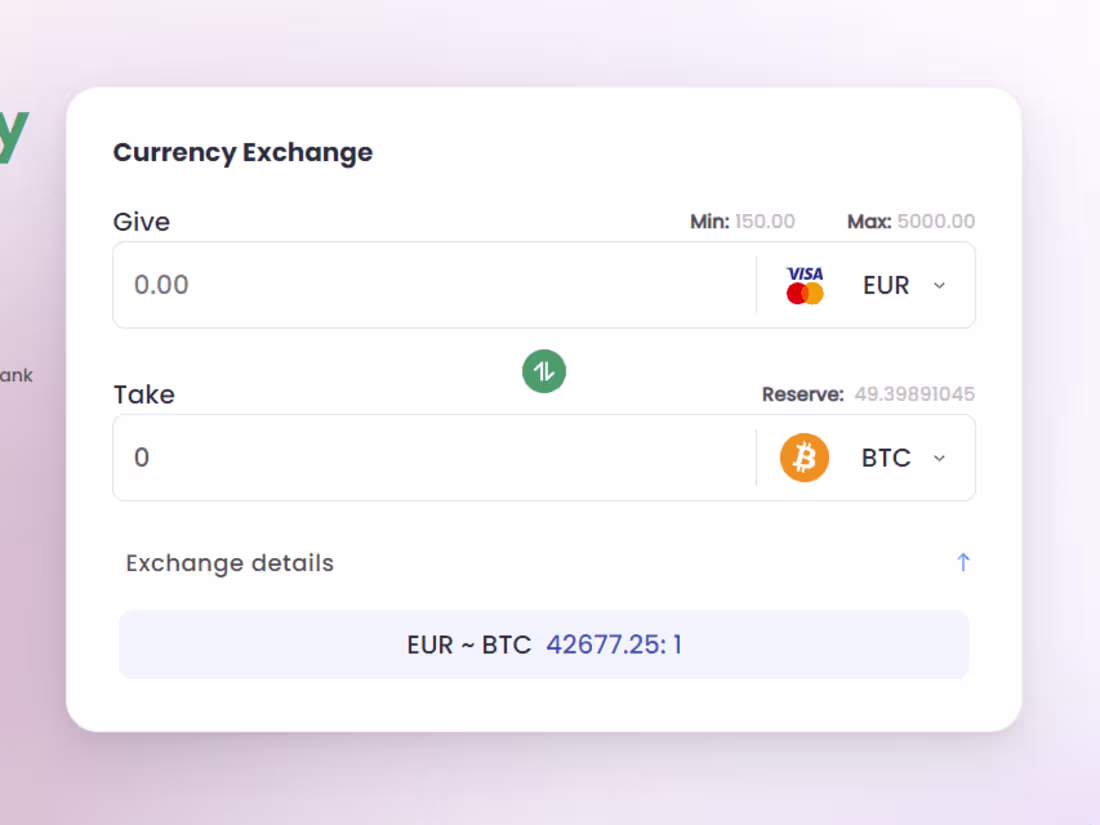
Task: Select the Mastercard icon beside EUR
Action: click(804, 293)
